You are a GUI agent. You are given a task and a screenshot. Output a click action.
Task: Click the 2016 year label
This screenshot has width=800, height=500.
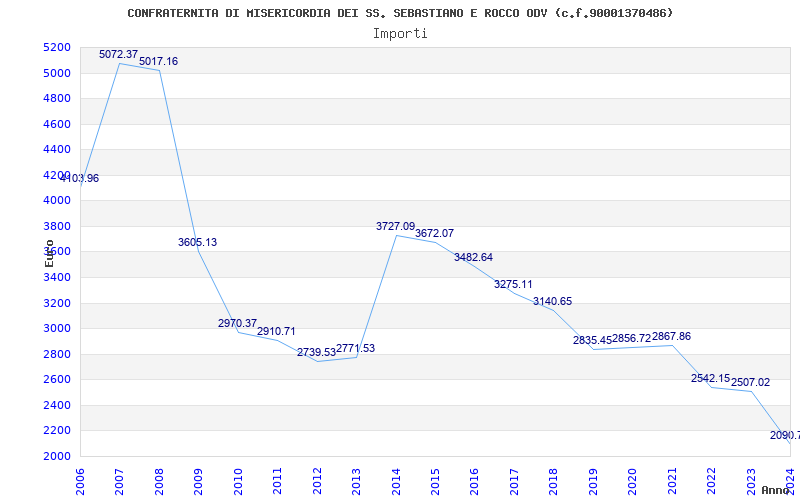(474, 482)
